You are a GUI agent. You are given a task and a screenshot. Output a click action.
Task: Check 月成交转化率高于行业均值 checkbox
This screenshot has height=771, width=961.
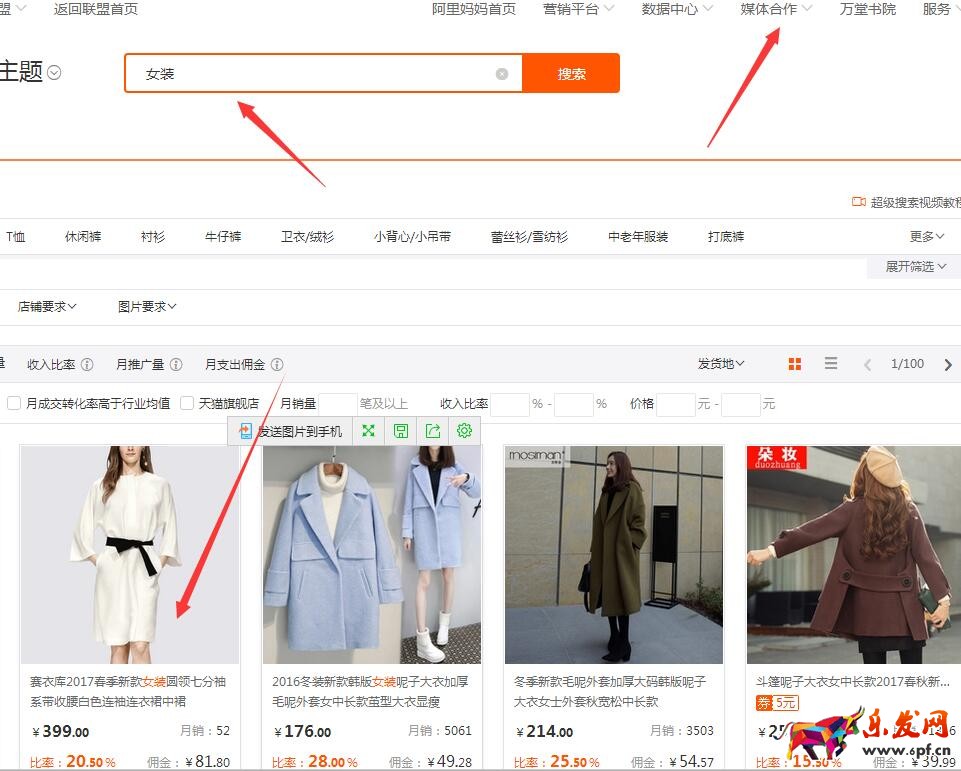tap(14, 404)
